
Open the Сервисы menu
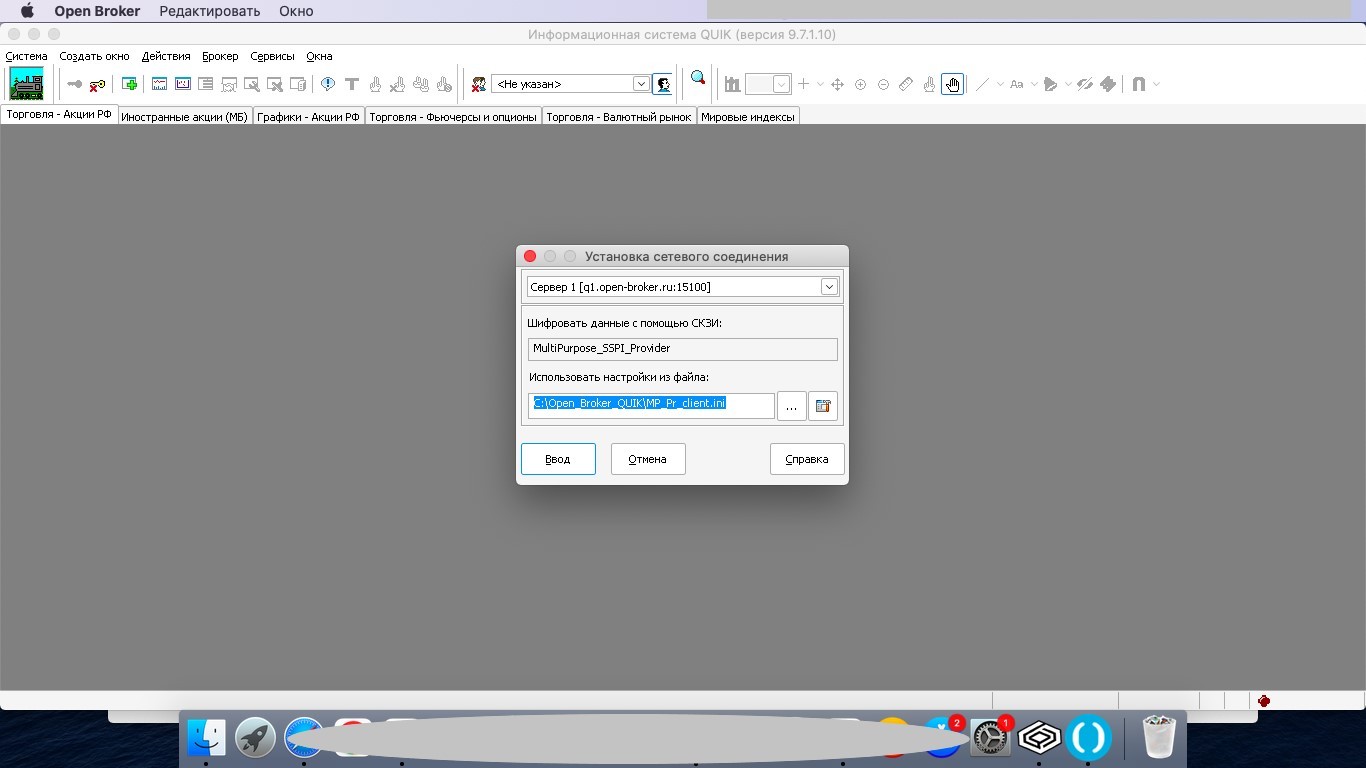click(272, 56)
